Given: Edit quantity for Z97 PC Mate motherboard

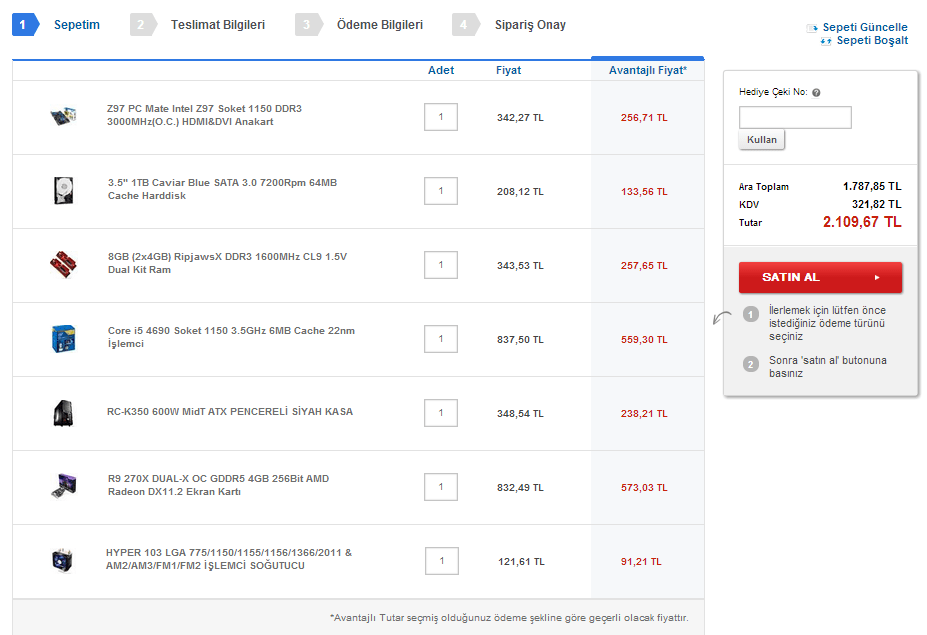Looking at the screenshot, I should pos(441,117).
